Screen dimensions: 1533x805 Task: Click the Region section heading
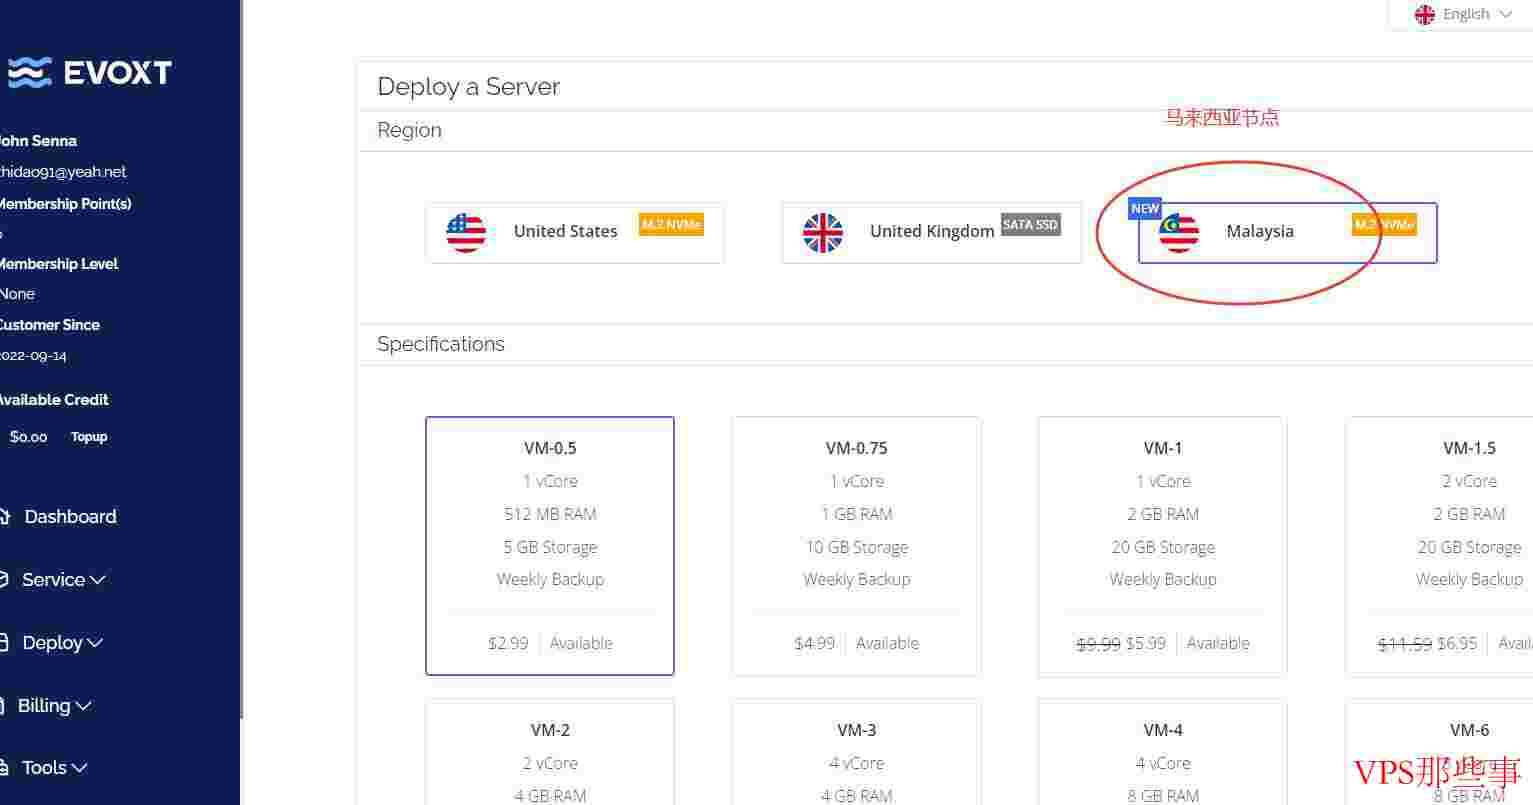tap(409, 130)
